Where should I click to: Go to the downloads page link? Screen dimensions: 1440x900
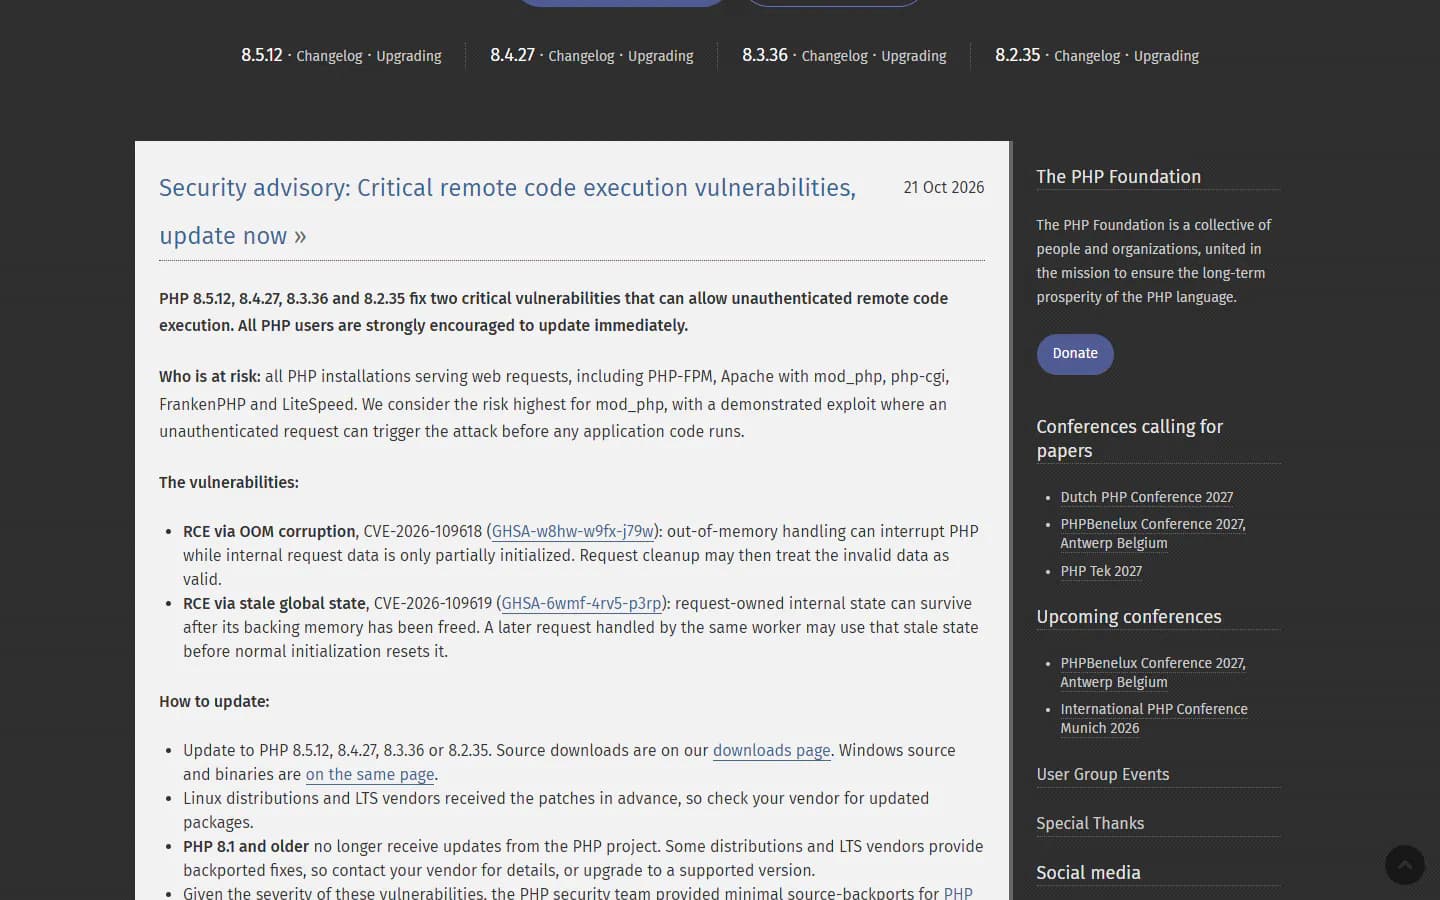click(772, 751)
